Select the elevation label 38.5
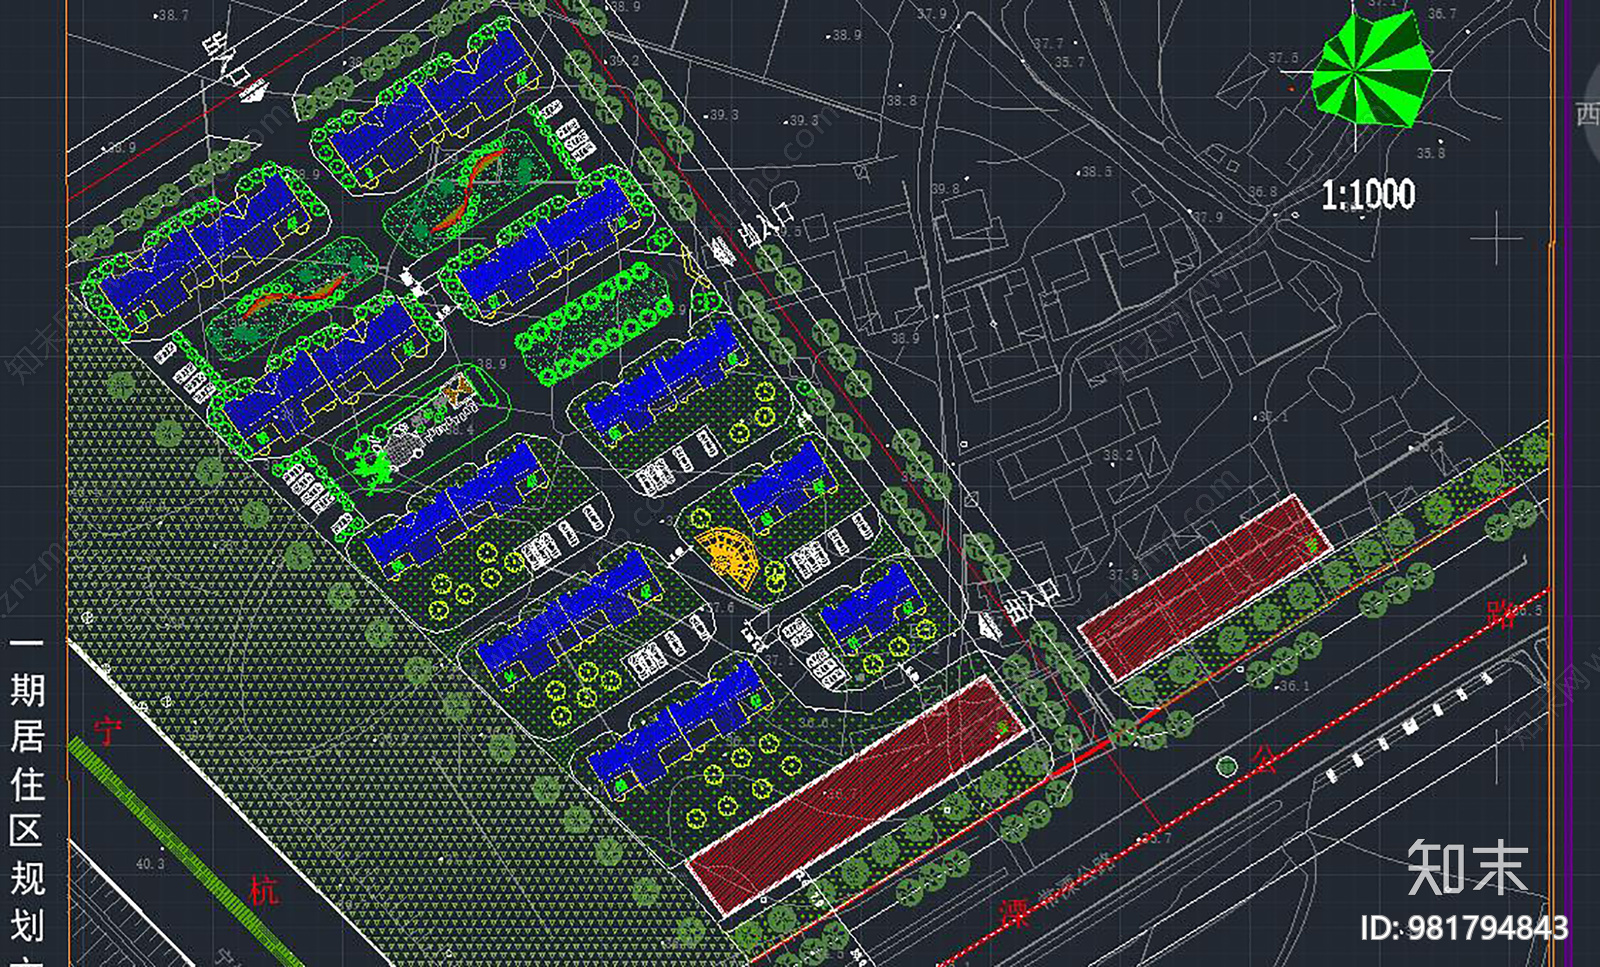This screenshot has width=1600, height=967. point(1095,172)
